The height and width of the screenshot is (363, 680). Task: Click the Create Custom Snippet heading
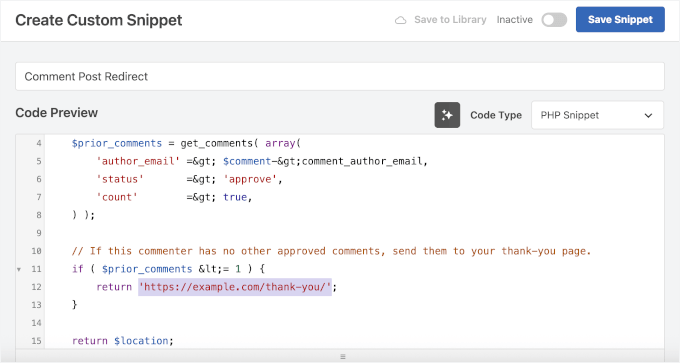coord(99,20)
